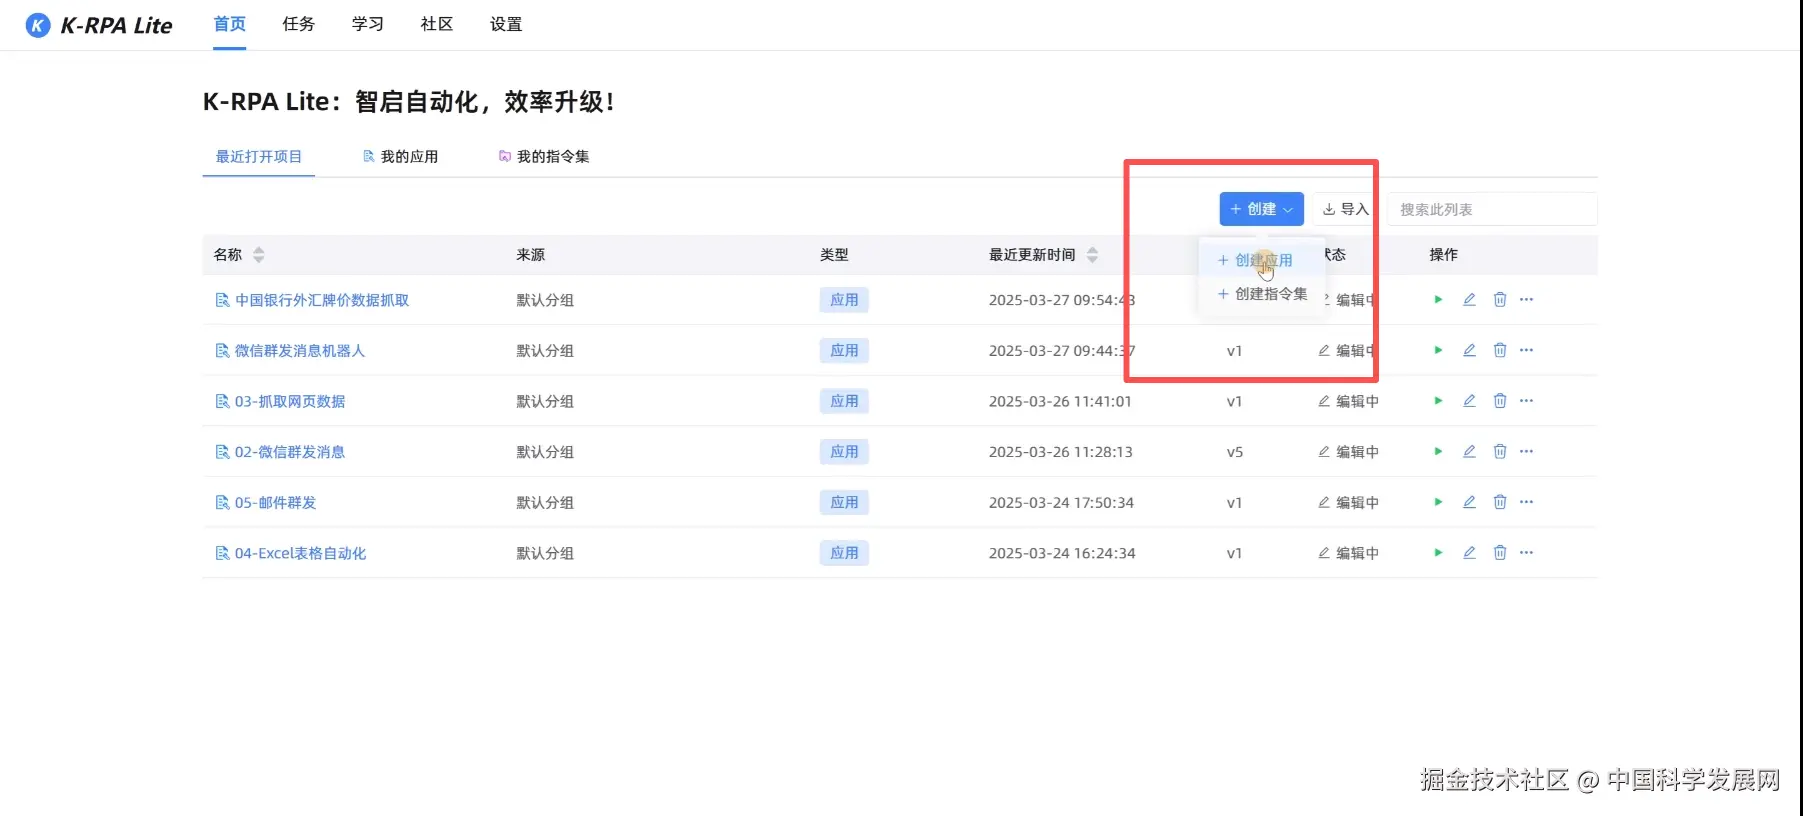The image size is (1803, 816).
Task: Sort the table by 最近更新时间
Action: click(x=1092, y=255)
